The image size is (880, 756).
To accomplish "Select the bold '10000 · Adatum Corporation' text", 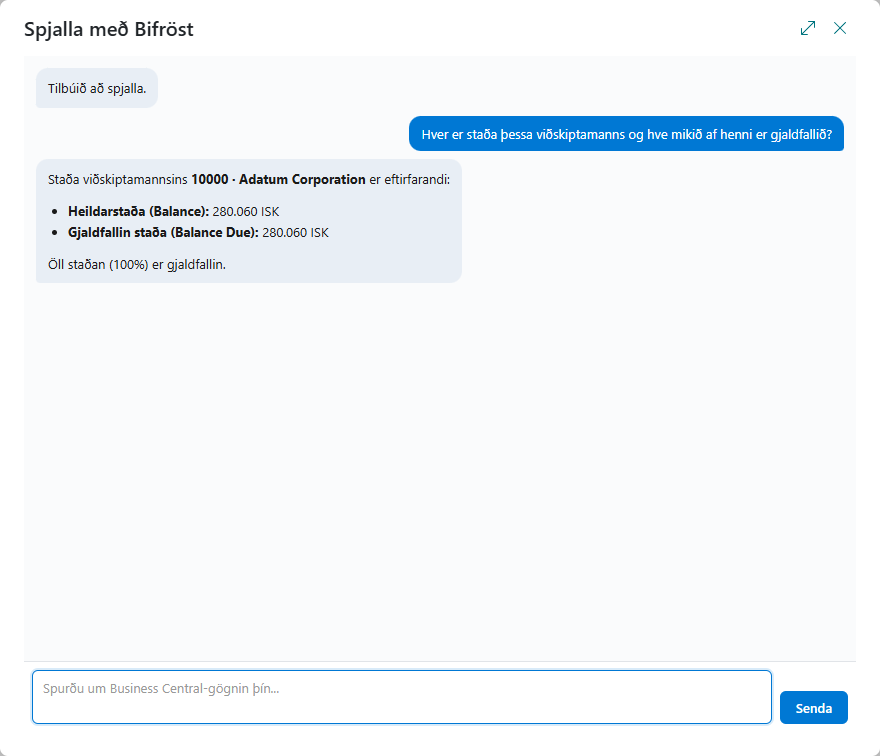I will [278, 180].
